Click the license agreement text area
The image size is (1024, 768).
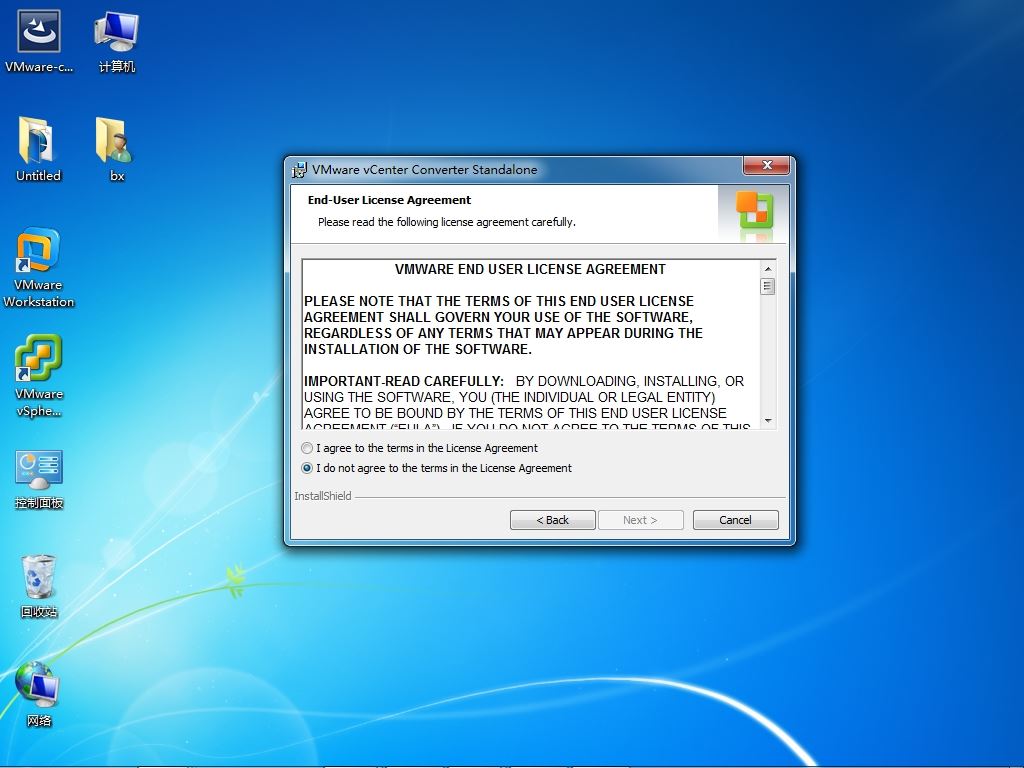[531, 345]
